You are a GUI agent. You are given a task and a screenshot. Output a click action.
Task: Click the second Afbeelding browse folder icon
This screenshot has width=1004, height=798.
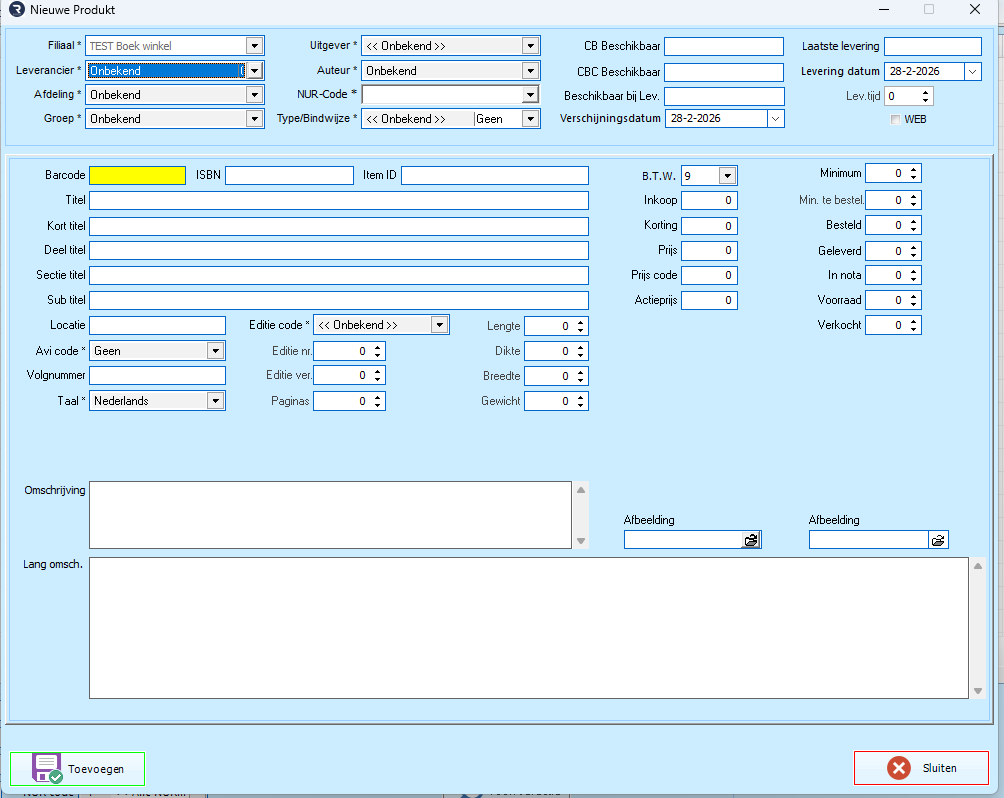point(938,540)
